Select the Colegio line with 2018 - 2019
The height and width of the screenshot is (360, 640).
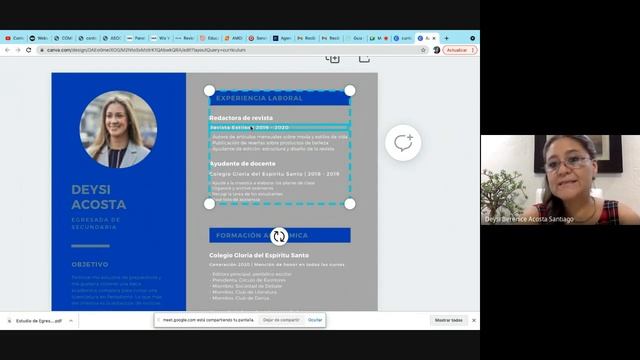(274, 174)
